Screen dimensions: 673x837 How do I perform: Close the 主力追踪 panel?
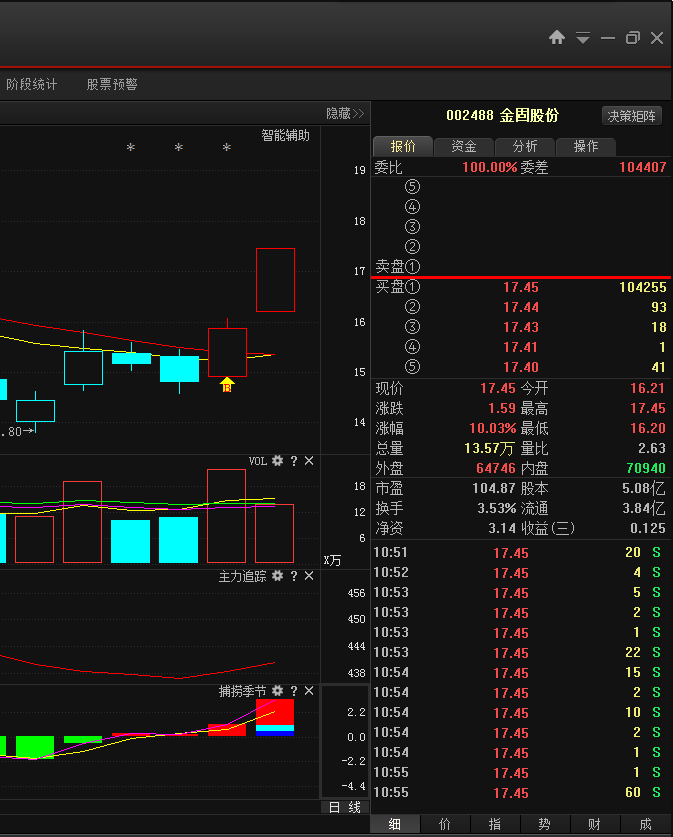click(x=309, y=576)
